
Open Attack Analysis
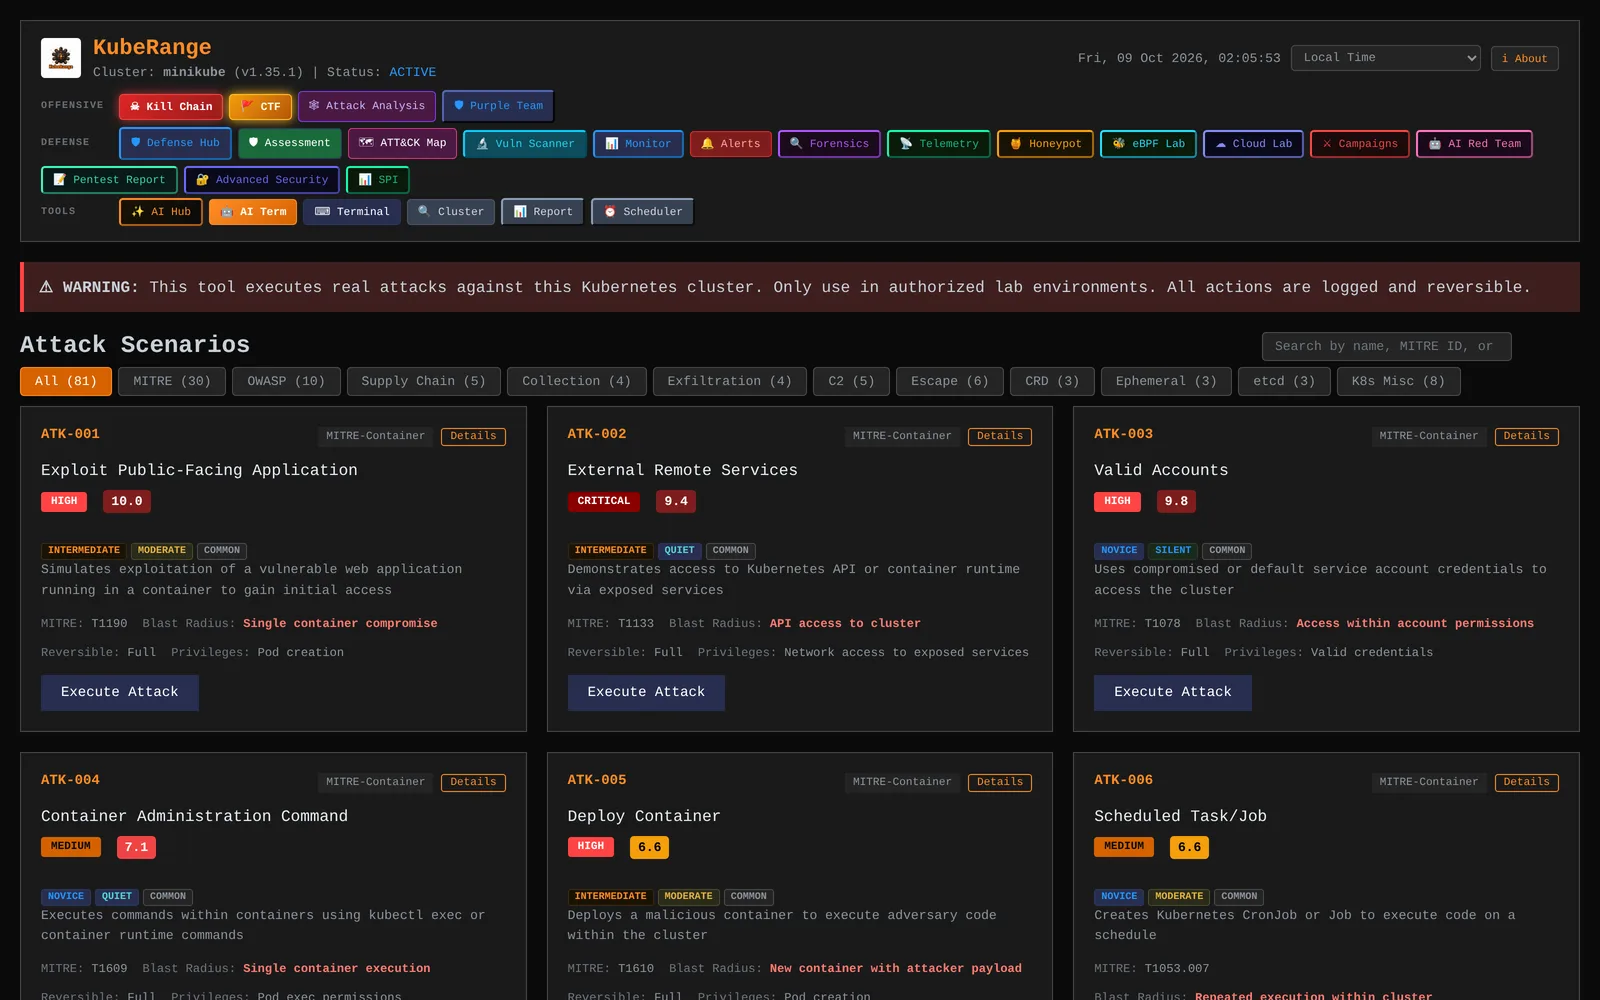(x=366, y=106)
